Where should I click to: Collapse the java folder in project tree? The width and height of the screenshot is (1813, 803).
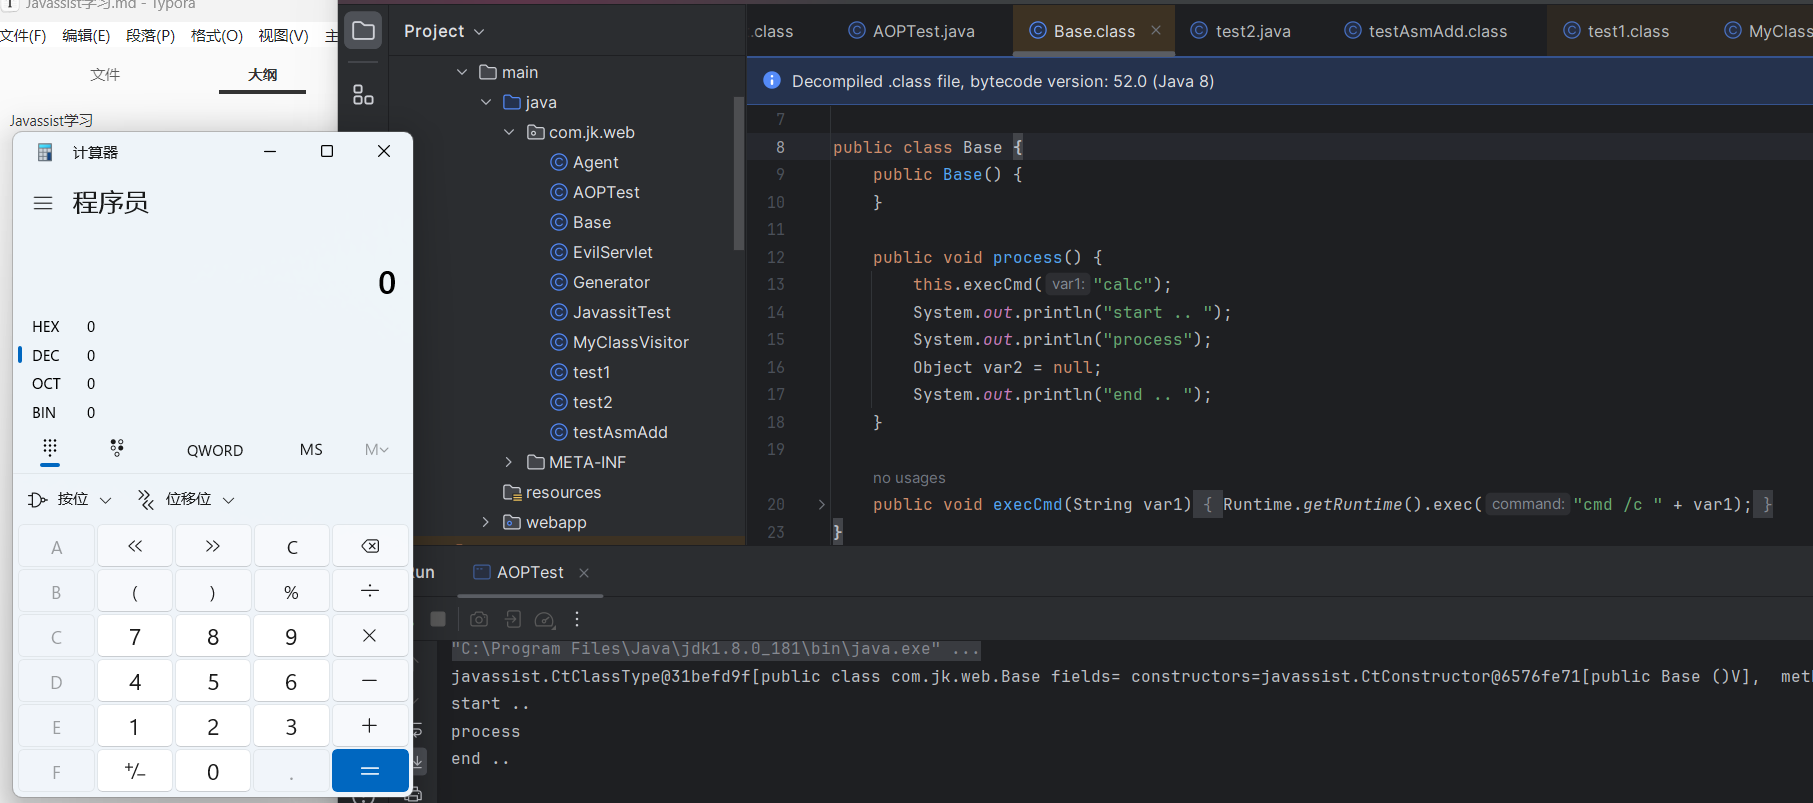tap(486, 102)
